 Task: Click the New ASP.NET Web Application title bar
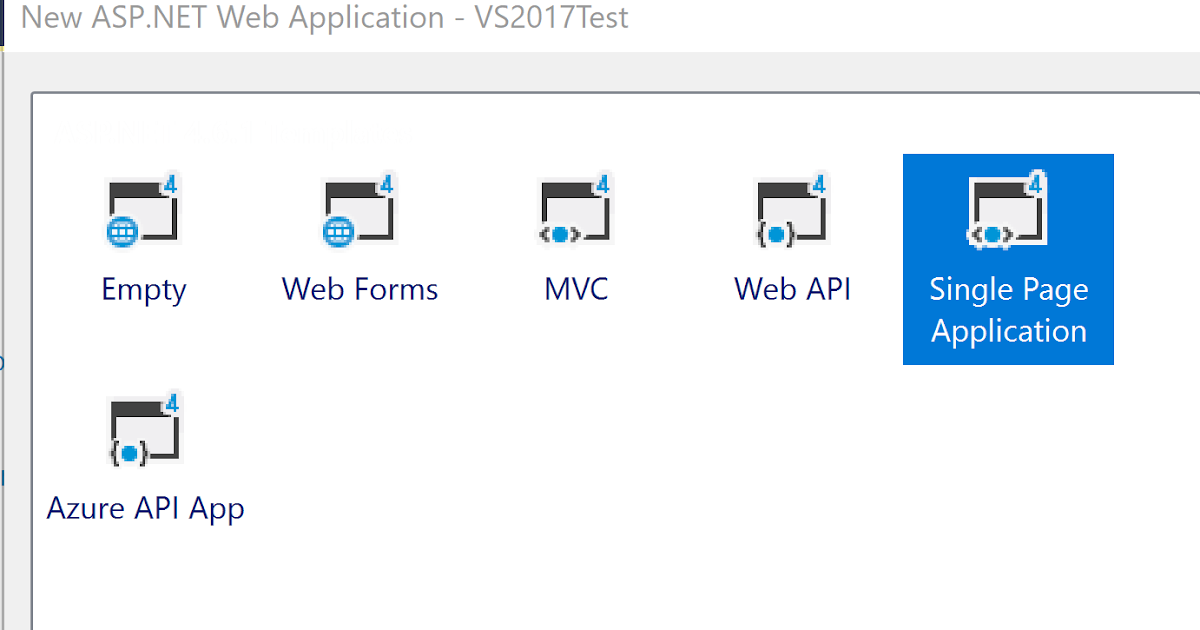325,18
